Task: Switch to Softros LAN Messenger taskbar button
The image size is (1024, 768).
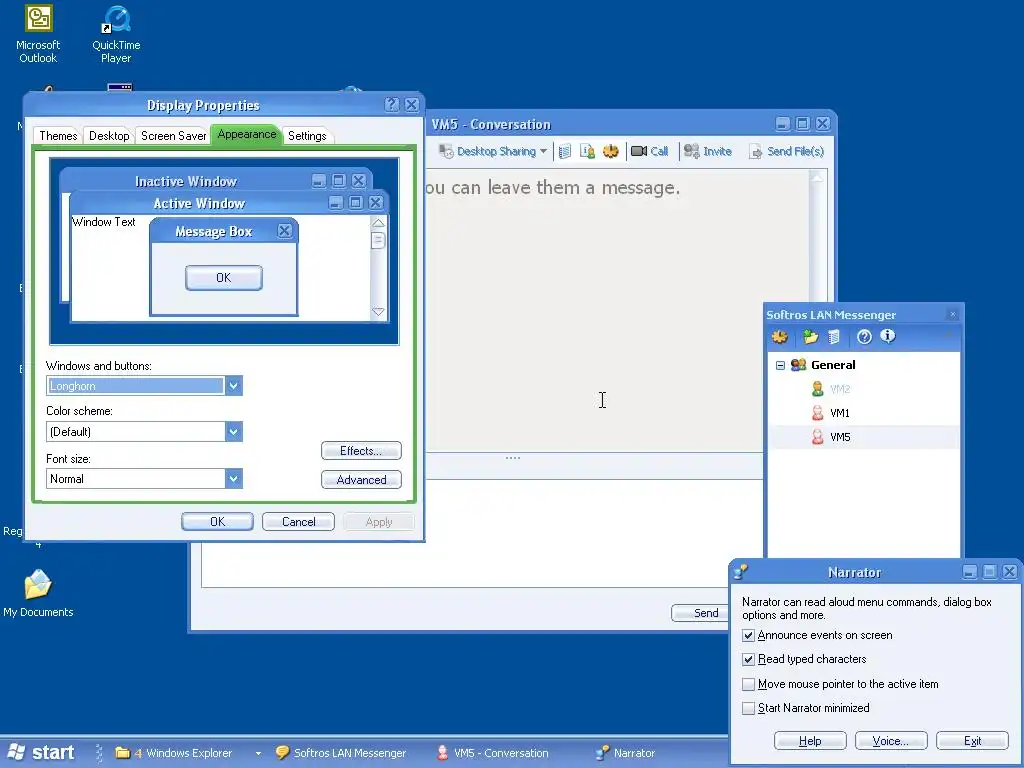Action: 342,753
